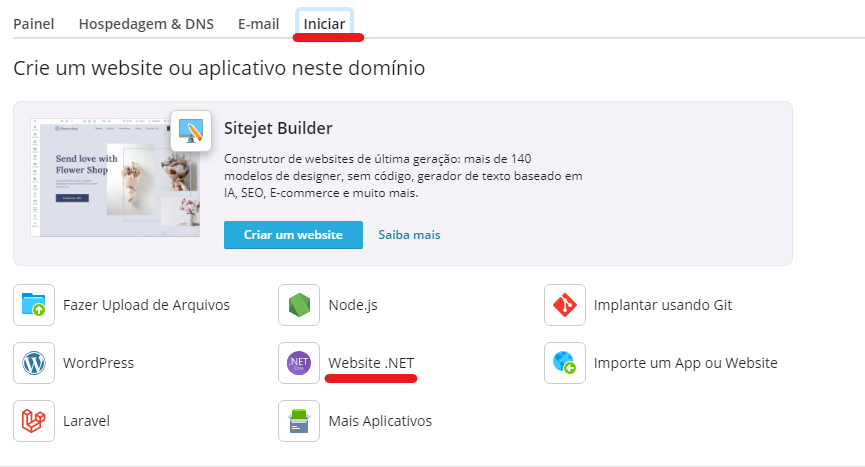Click the import globe icon
This screenshot has height=467, width=865.
[x=565, y=363]
